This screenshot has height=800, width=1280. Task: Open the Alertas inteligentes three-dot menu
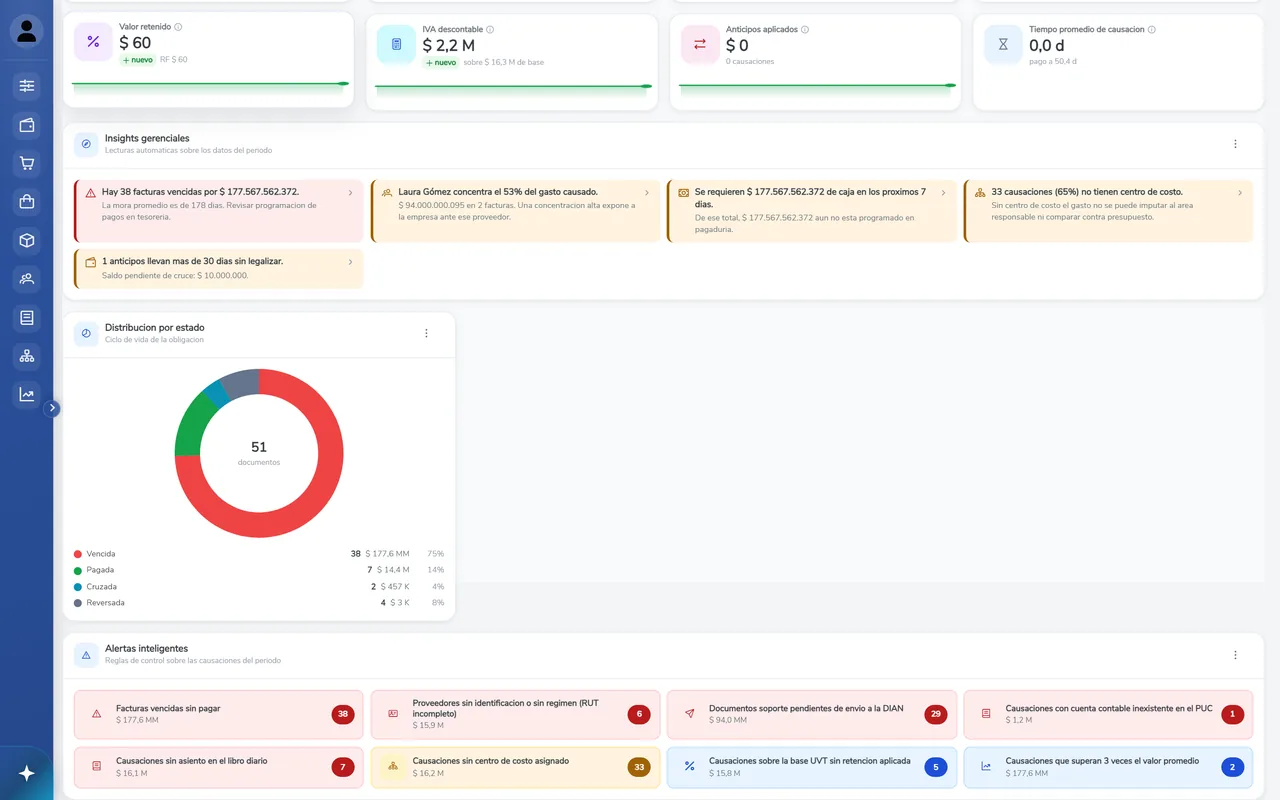pyautogui.click(x=1235, y=655)
